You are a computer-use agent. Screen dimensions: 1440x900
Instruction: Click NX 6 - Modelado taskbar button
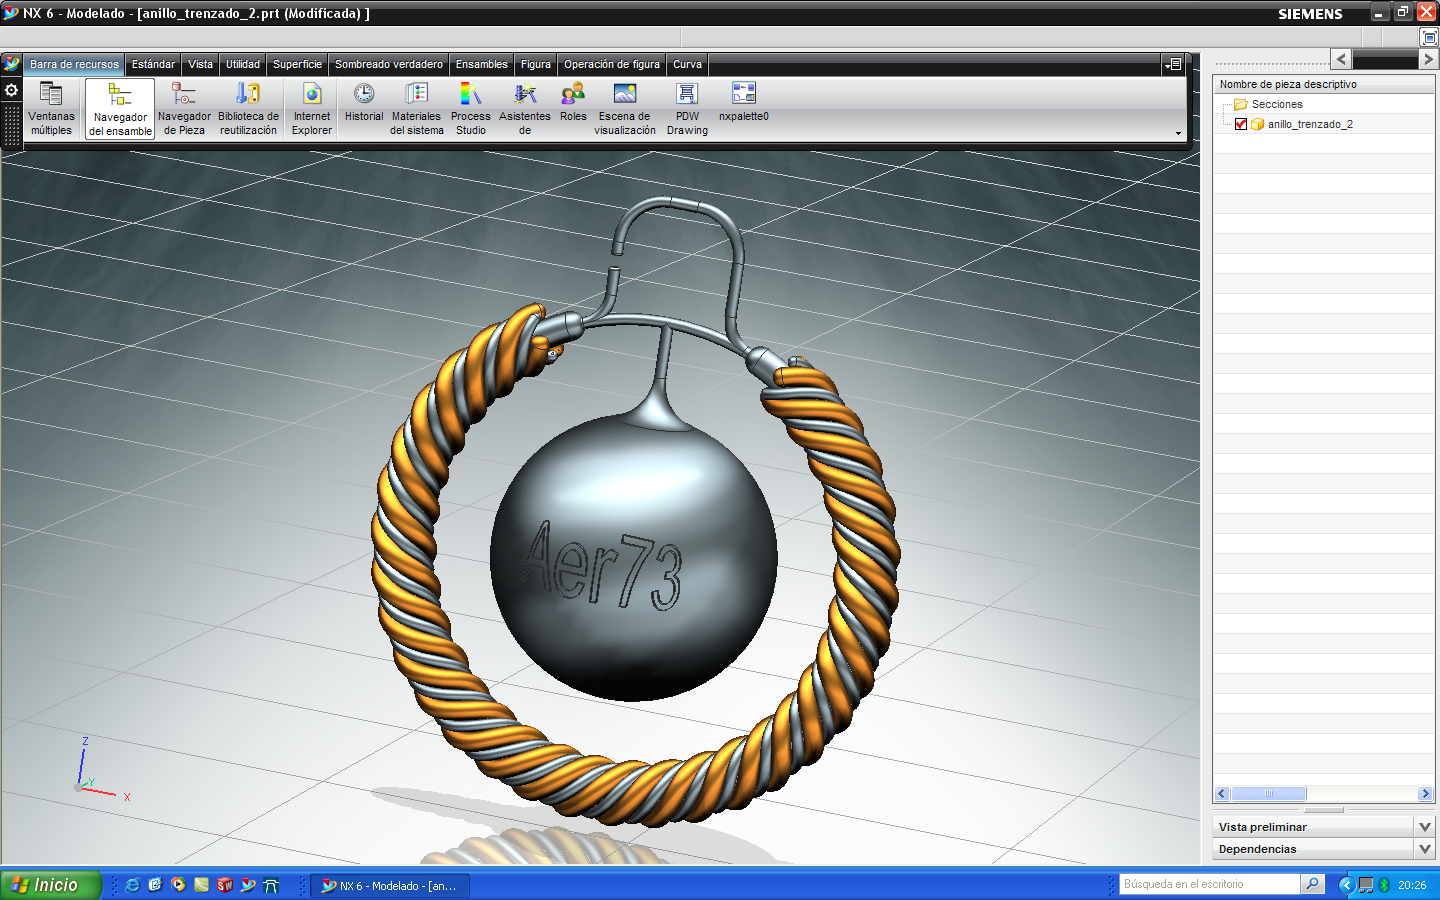pos(391,885)
